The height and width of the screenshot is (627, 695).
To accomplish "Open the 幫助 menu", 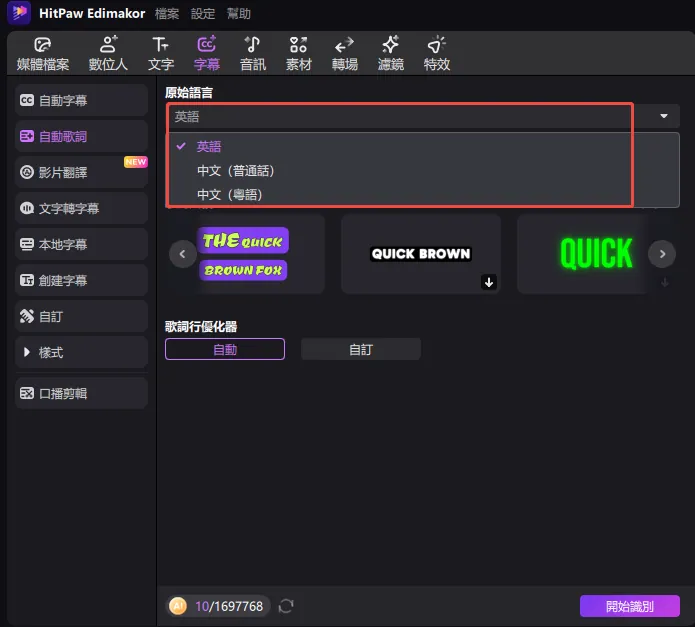I will tap(239, 14).
